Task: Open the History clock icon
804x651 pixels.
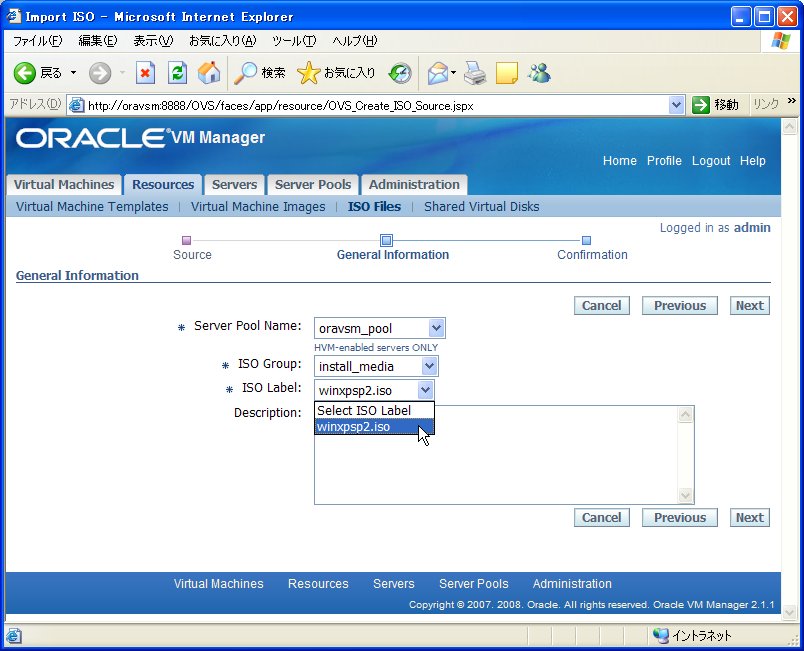Action: [400, 73]
